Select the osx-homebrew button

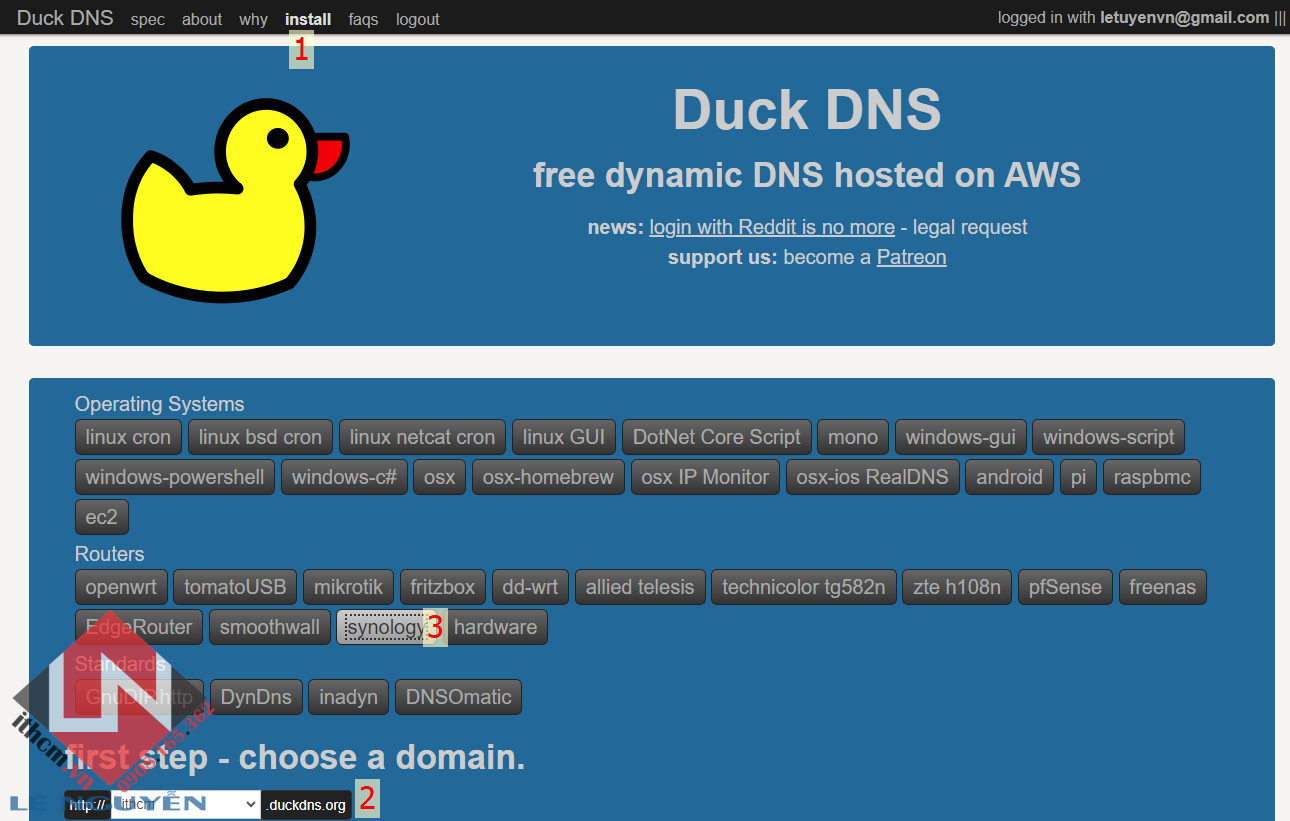tap(548, 477)
